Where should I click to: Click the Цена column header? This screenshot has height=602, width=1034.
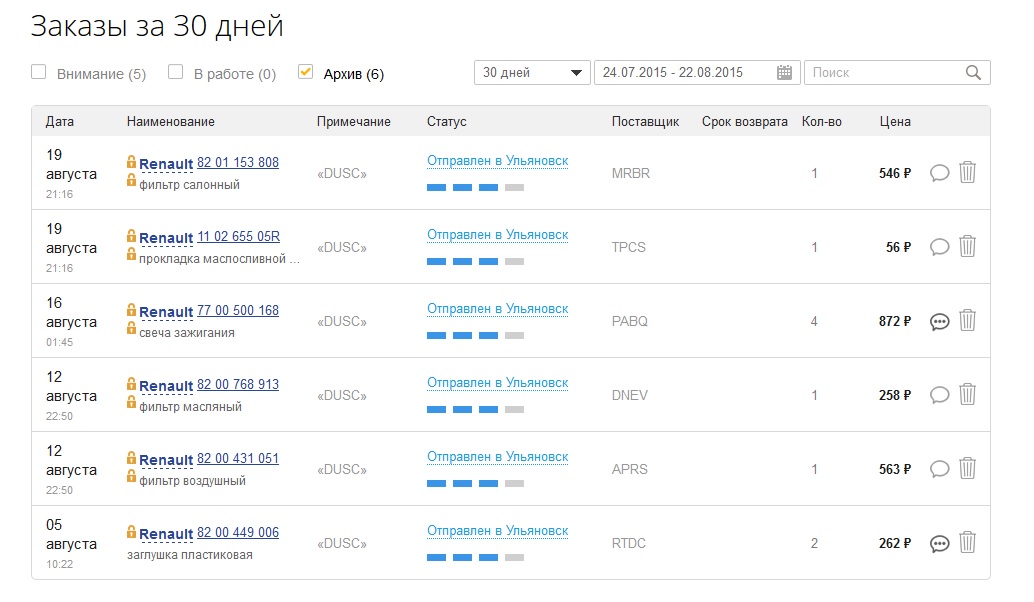pyautogui.click(x=894, y=122)
